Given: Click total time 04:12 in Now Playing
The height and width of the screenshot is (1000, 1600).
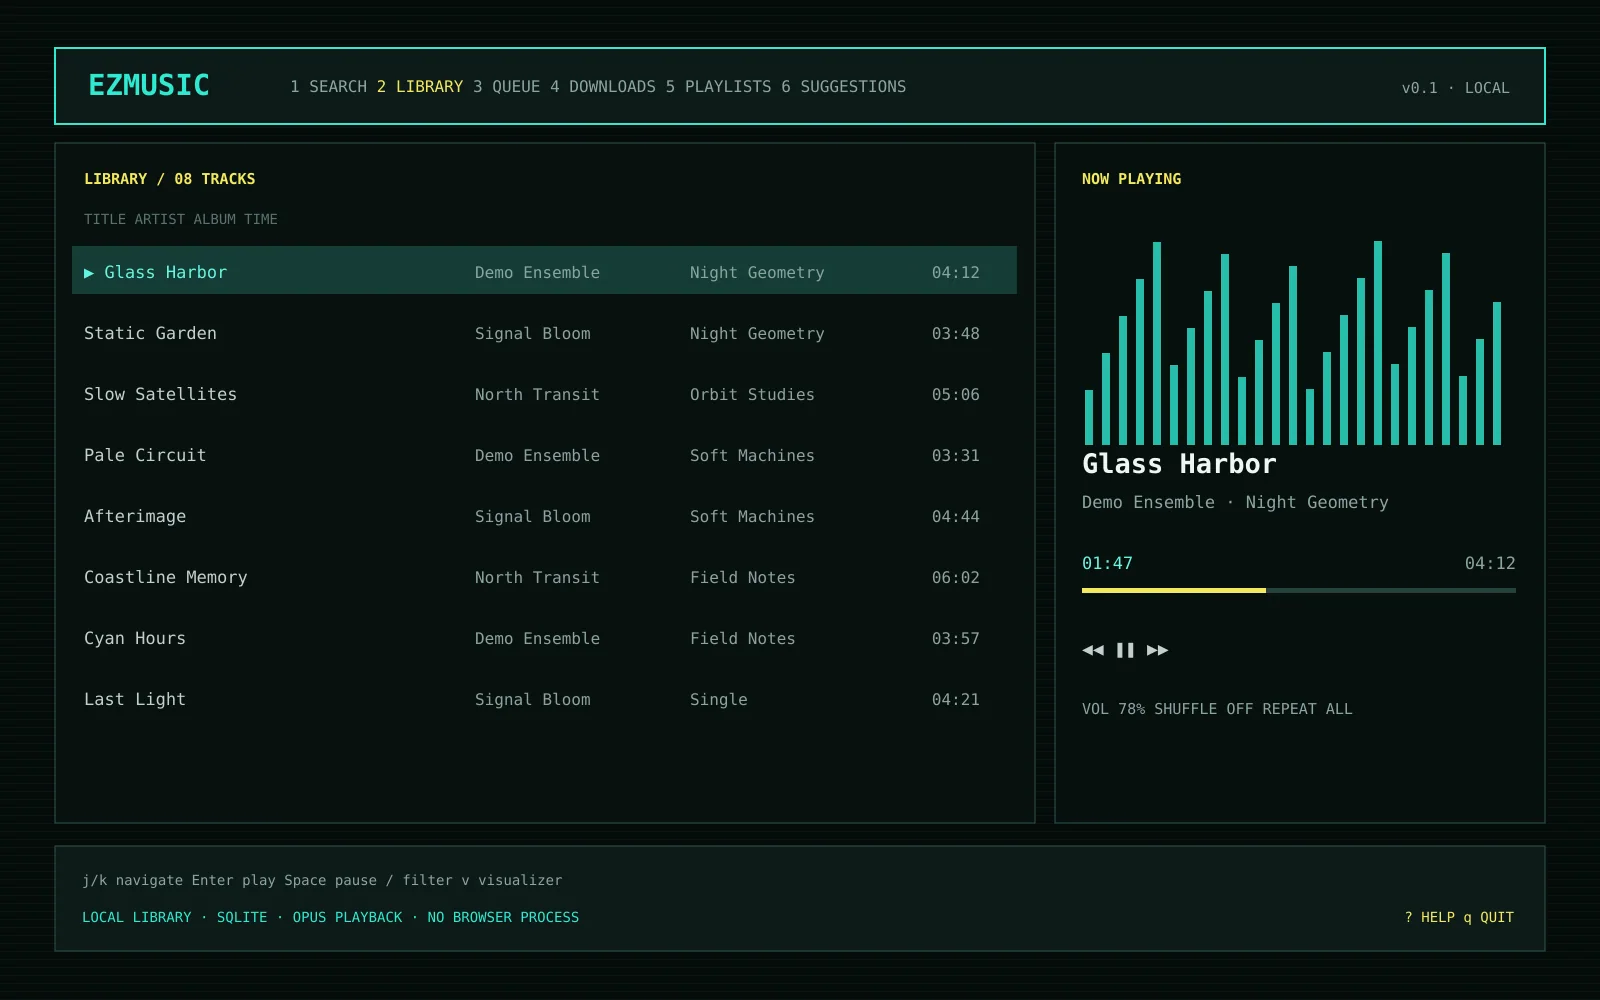Looking at the screenshot, I should click(1490, 563).
